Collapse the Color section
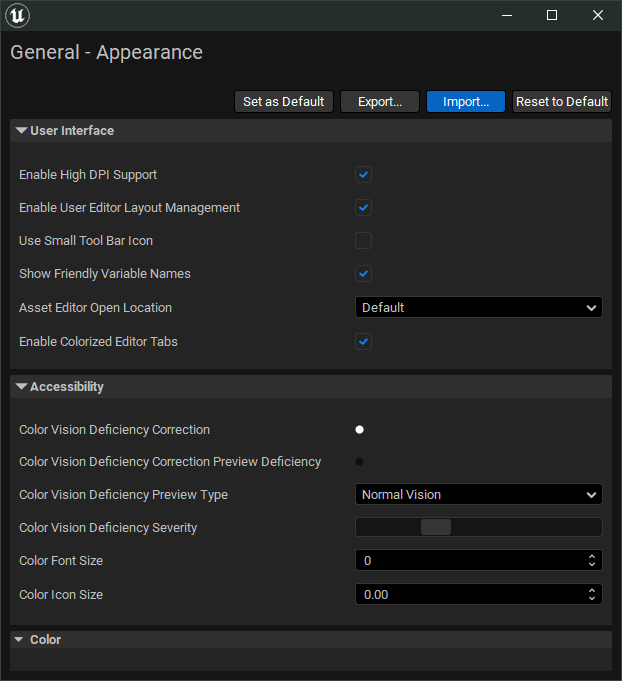Image resolution: width=622 pixels, height=681 pixels. 21,640
